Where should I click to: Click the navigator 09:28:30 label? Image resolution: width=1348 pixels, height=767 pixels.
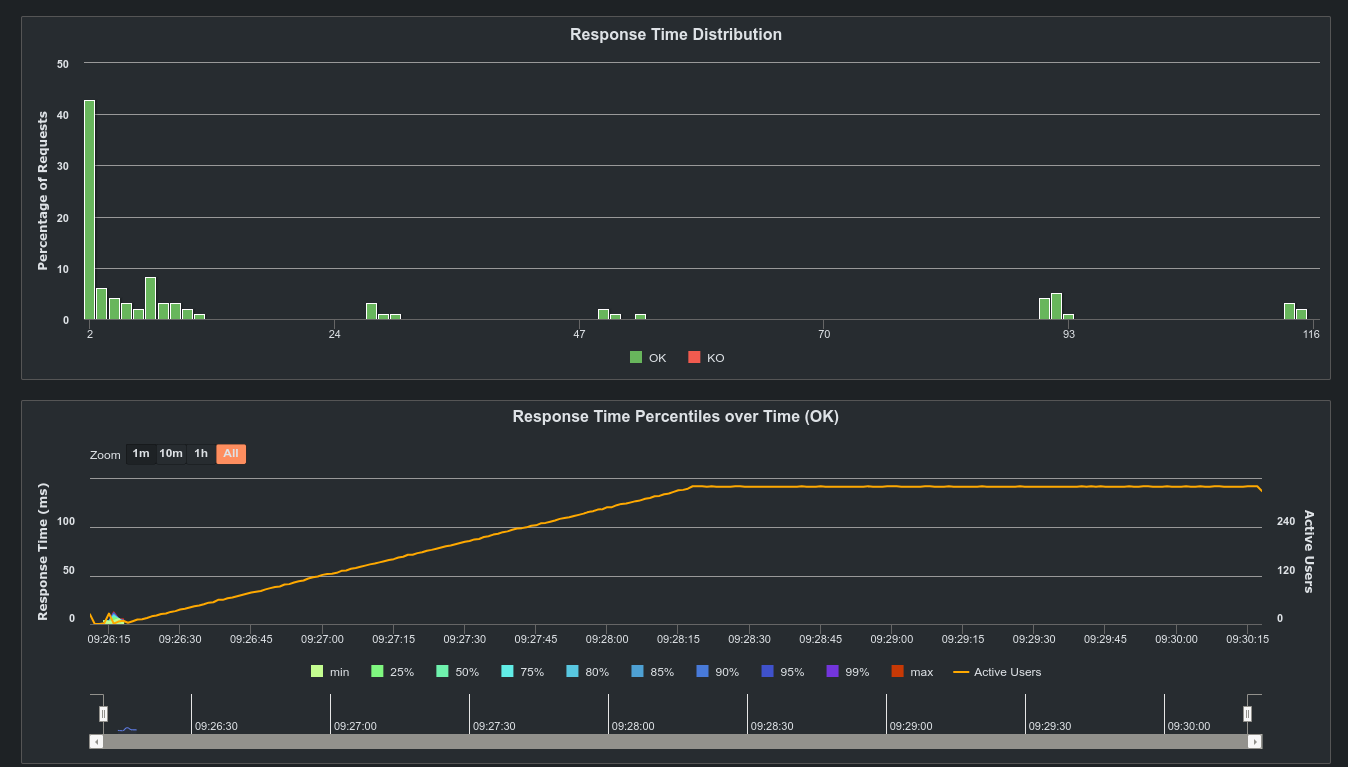tap(772, 726)
